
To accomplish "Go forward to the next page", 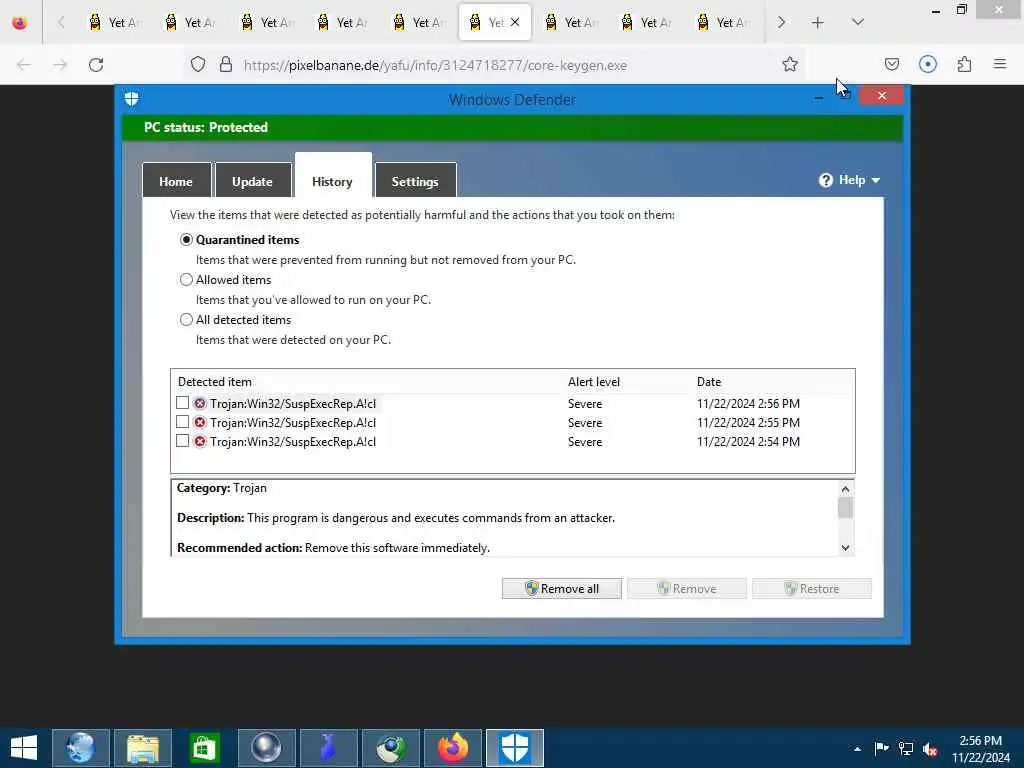I will point(60,65).
